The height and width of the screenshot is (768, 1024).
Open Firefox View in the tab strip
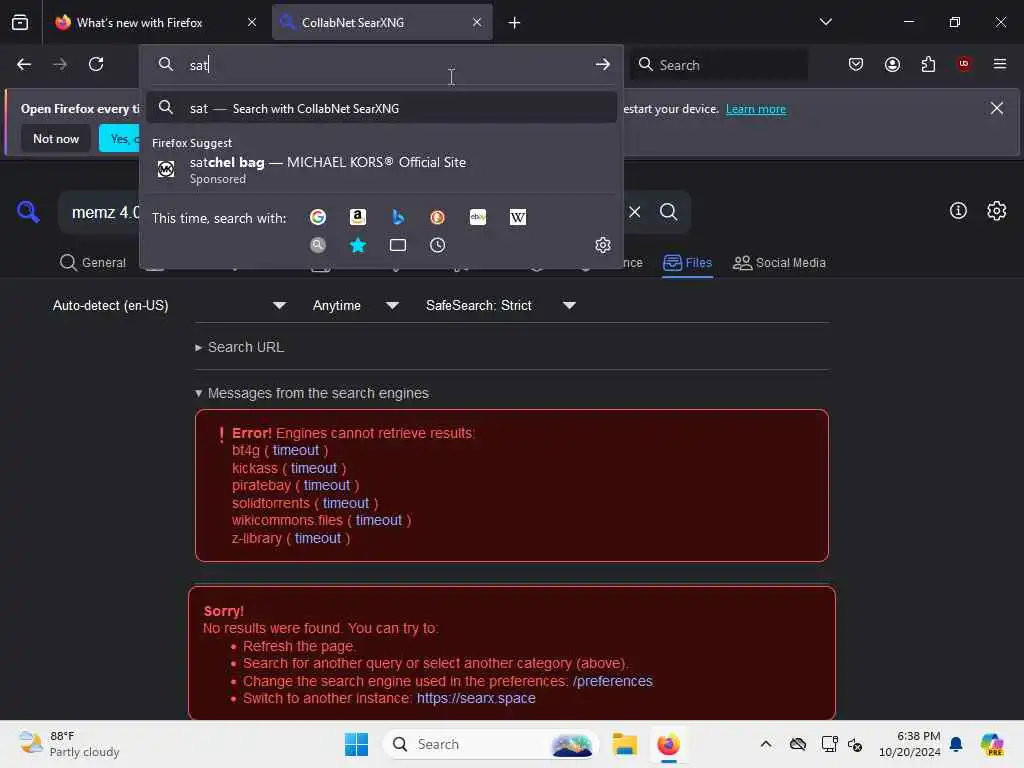[20, 22]
